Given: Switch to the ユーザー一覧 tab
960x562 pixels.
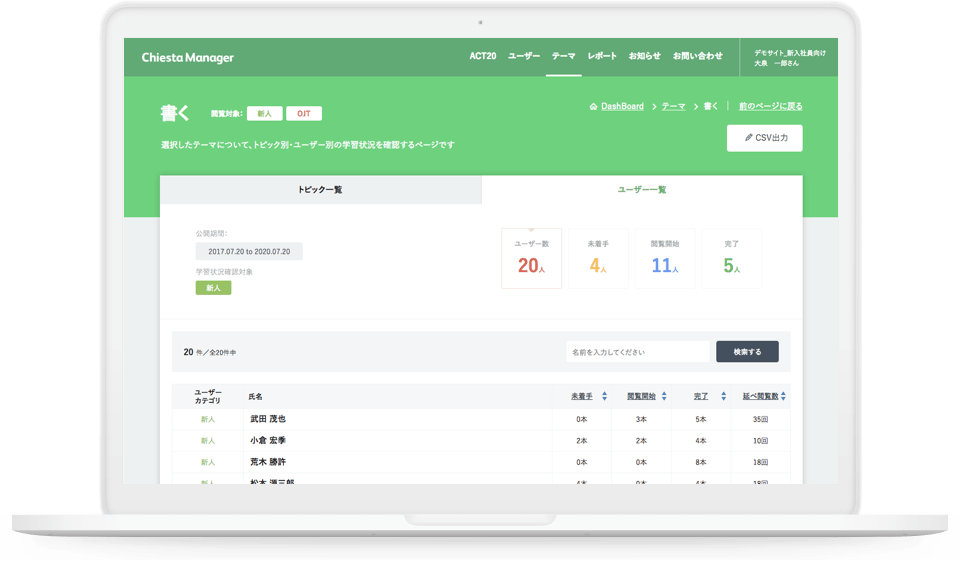Looking at the screenshot, I should pos(641,190).
